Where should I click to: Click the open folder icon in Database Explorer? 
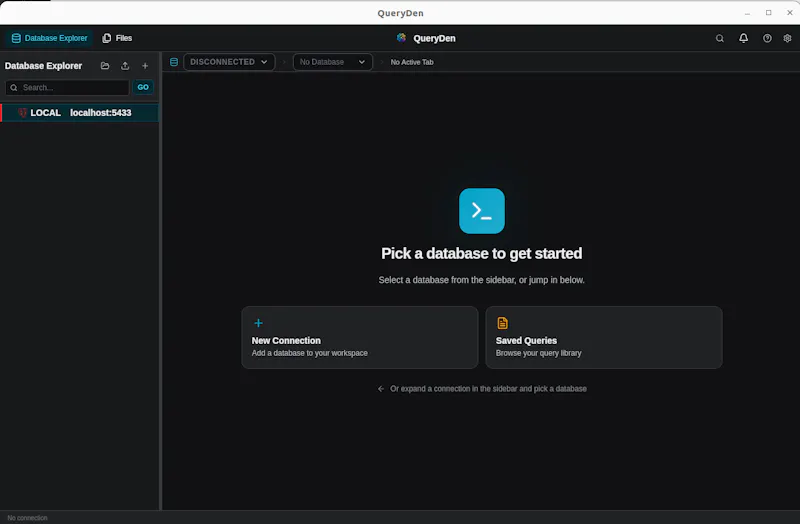105,66
